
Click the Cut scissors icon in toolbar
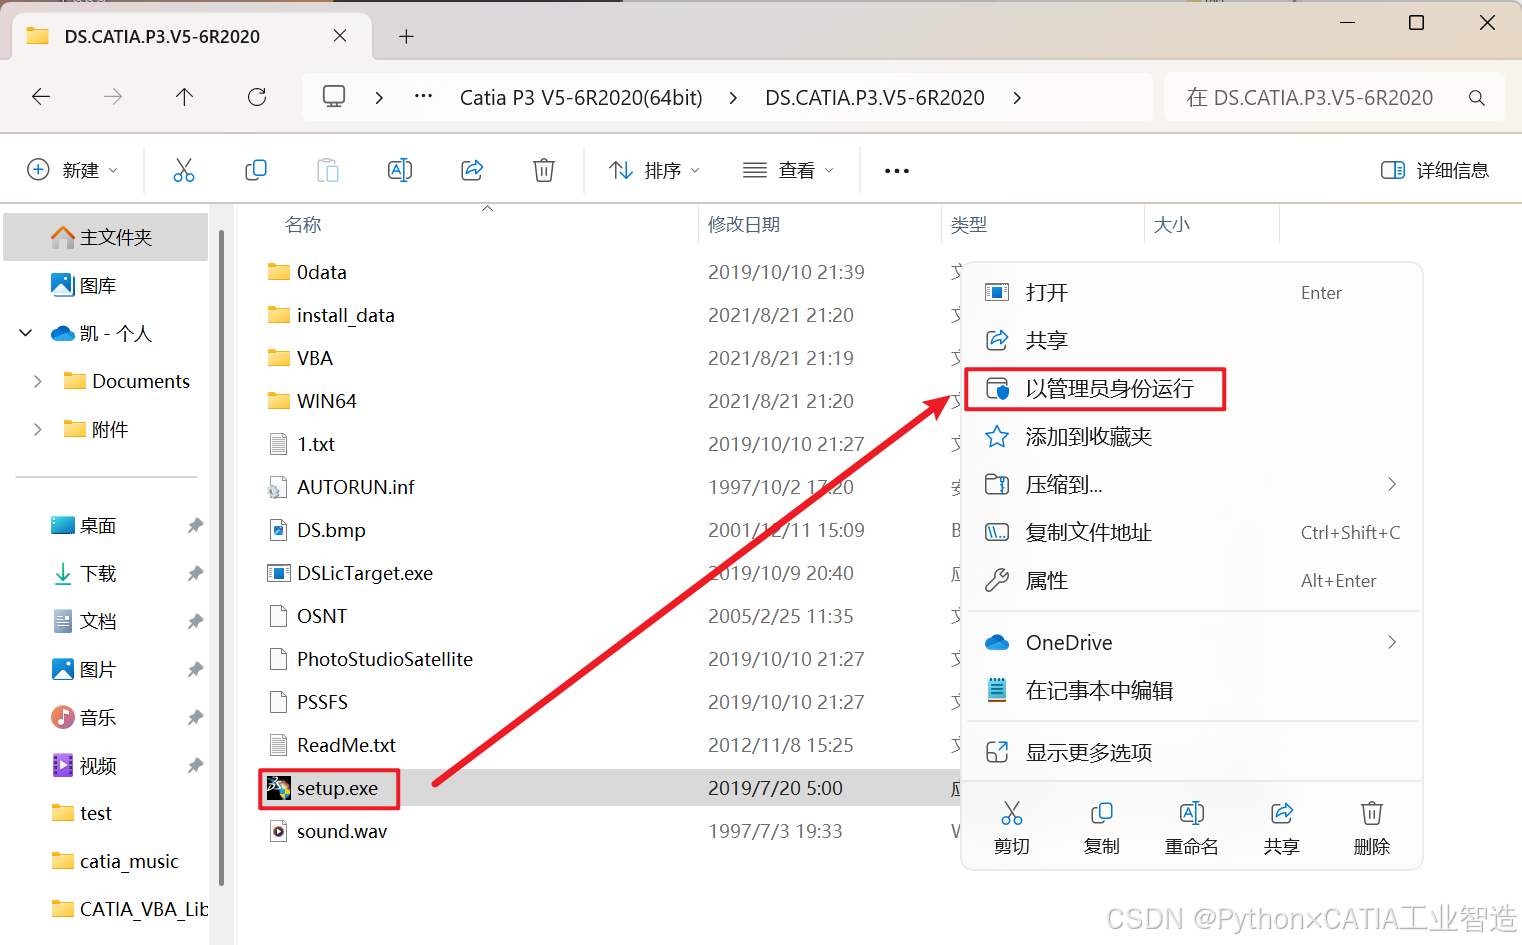pyautogui.click(x=184, y=170)
